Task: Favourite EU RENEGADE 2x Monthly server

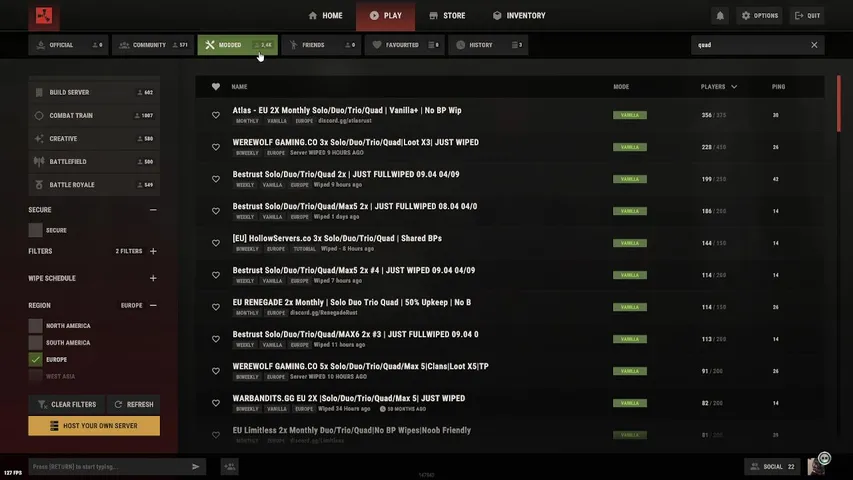Action: click(x=216, y=307)
